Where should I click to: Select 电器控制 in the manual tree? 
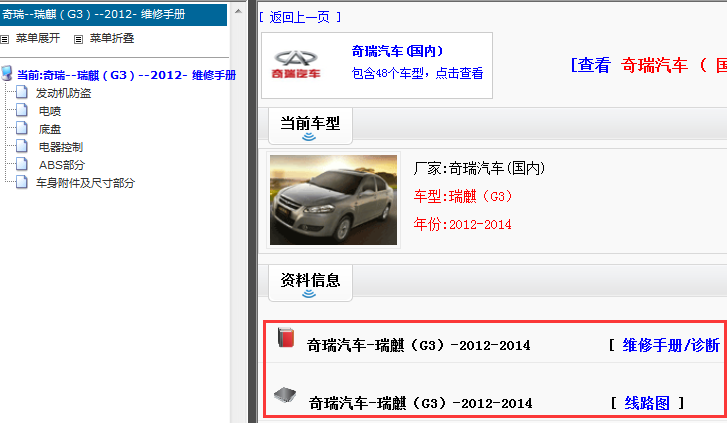point(61,147)
